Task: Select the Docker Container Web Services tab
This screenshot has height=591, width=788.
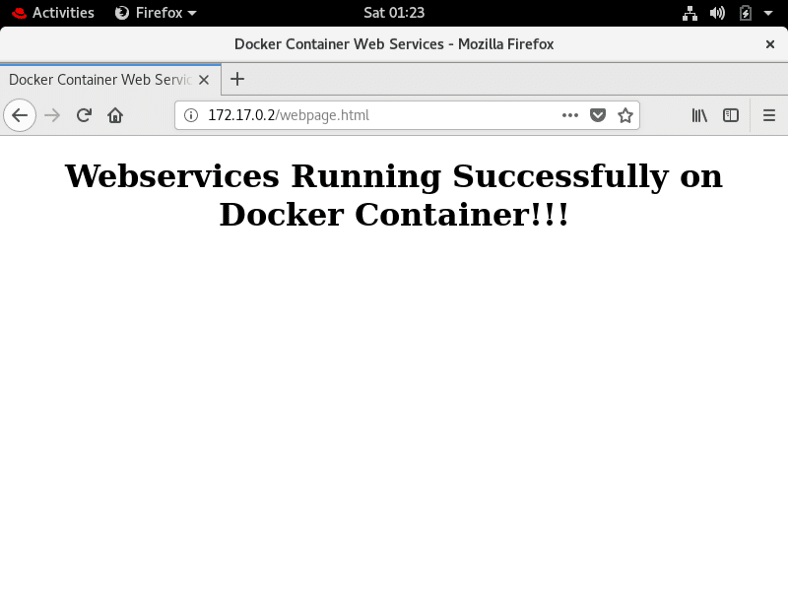Action: pos(110,79)
